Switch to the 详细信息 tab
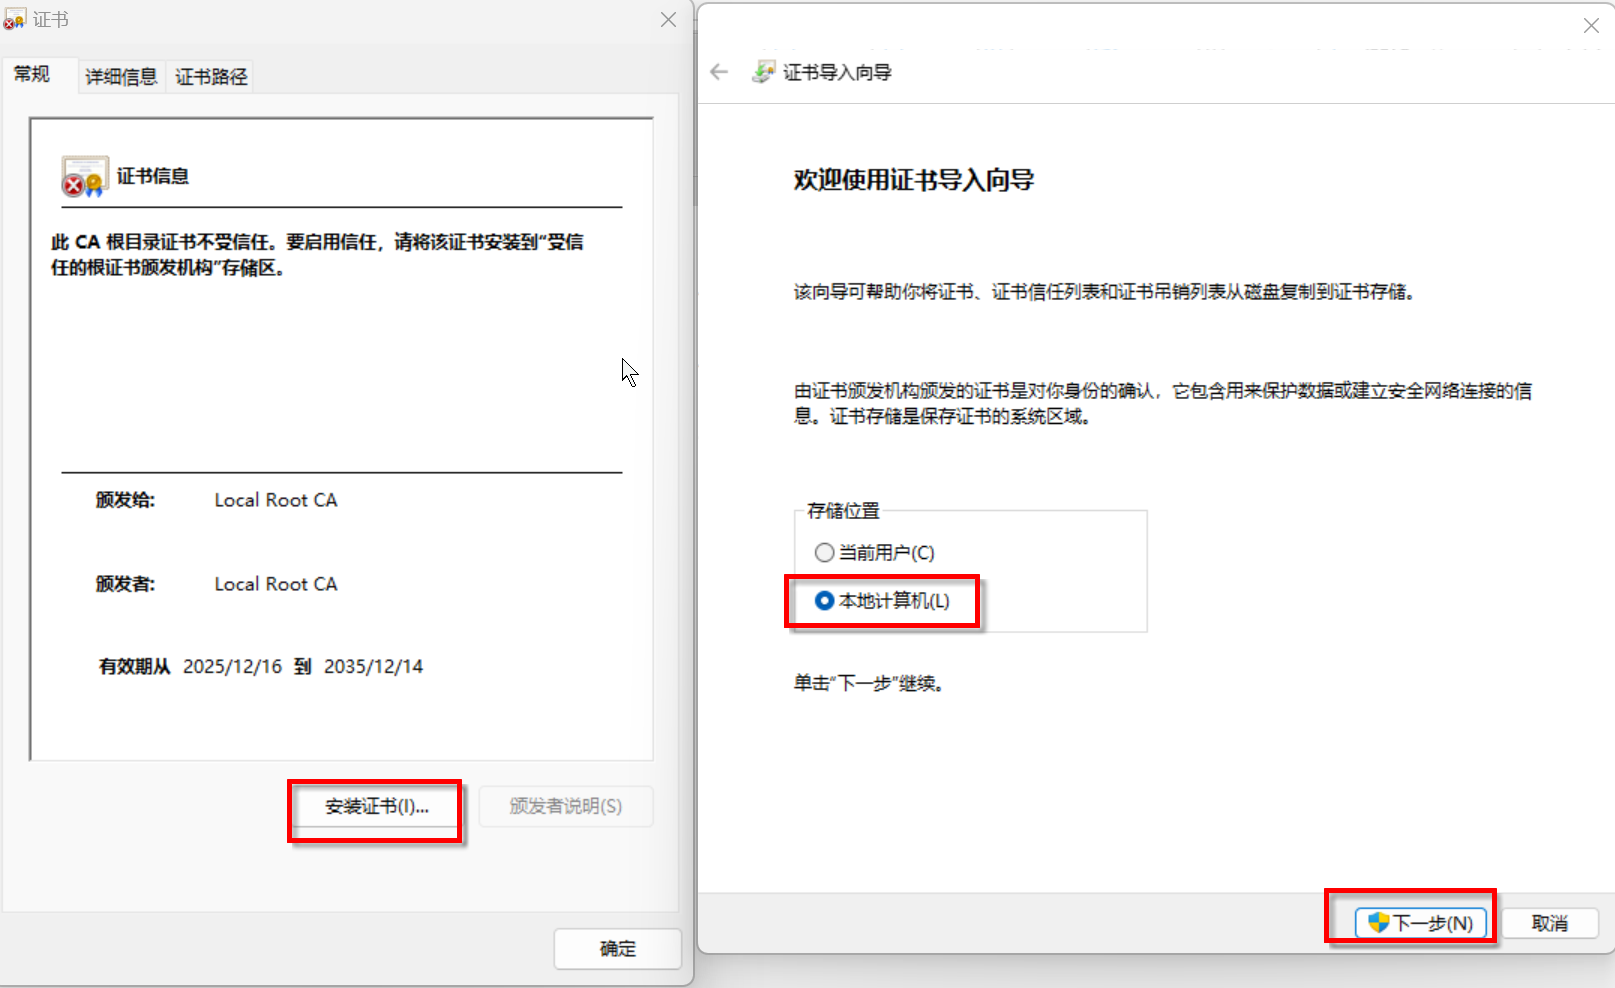Image resolution: width=1615 pixels, height=988 pixels. [121, 76]
